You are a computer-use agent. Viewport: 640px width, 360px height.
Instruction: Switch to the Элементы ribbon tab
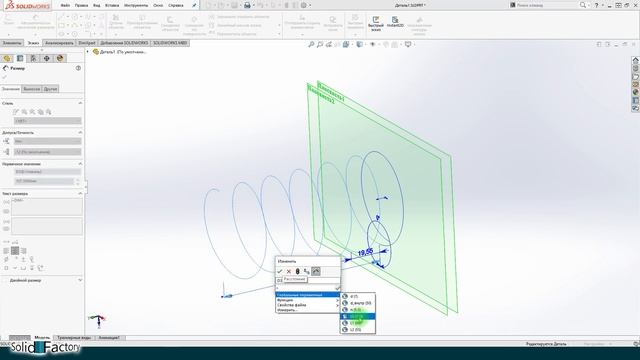(12, 43)
